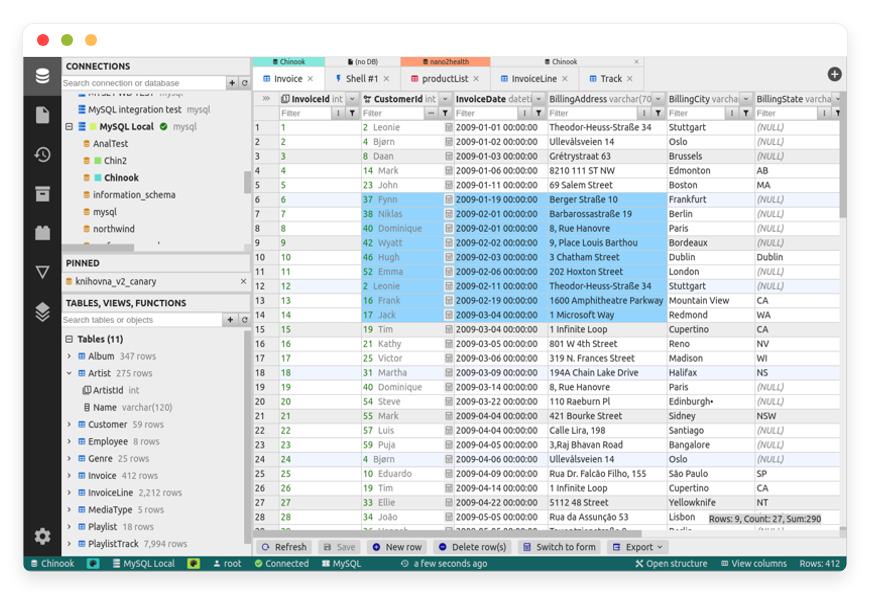
Task: Collapse the Tables (11) group
Action: point(69,339)
